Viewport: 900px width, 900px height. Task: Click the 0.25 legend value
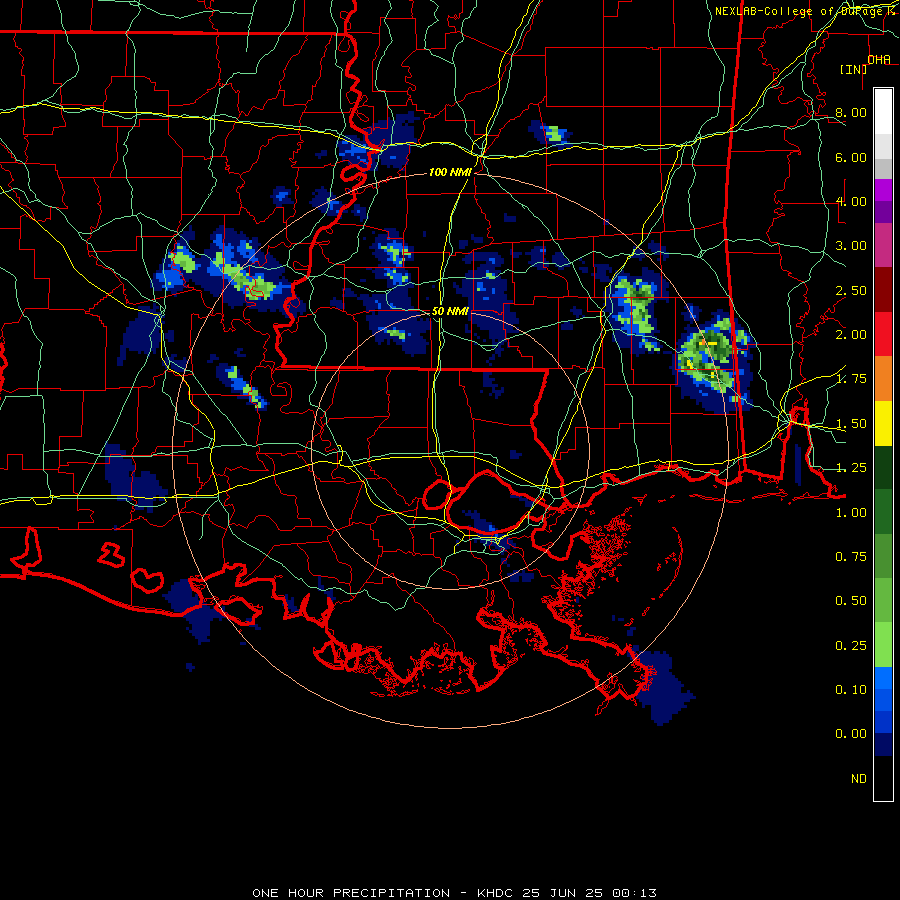851,646
